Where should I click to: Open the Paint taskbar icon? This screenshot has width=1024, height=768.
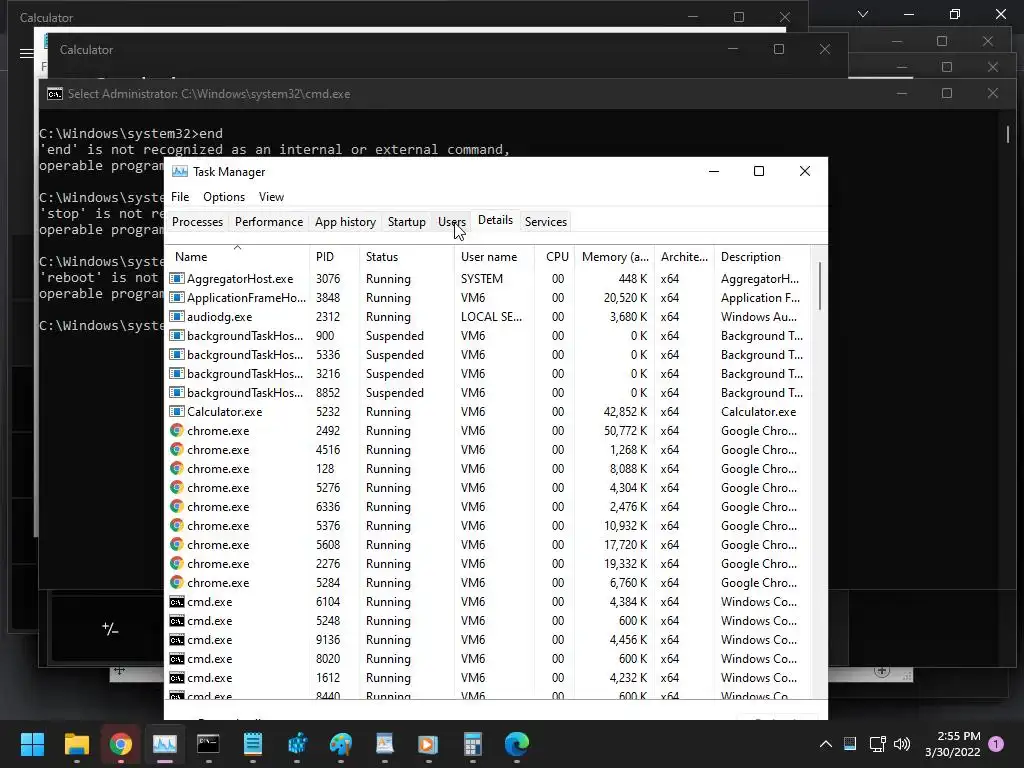click(x=340, y=744)
